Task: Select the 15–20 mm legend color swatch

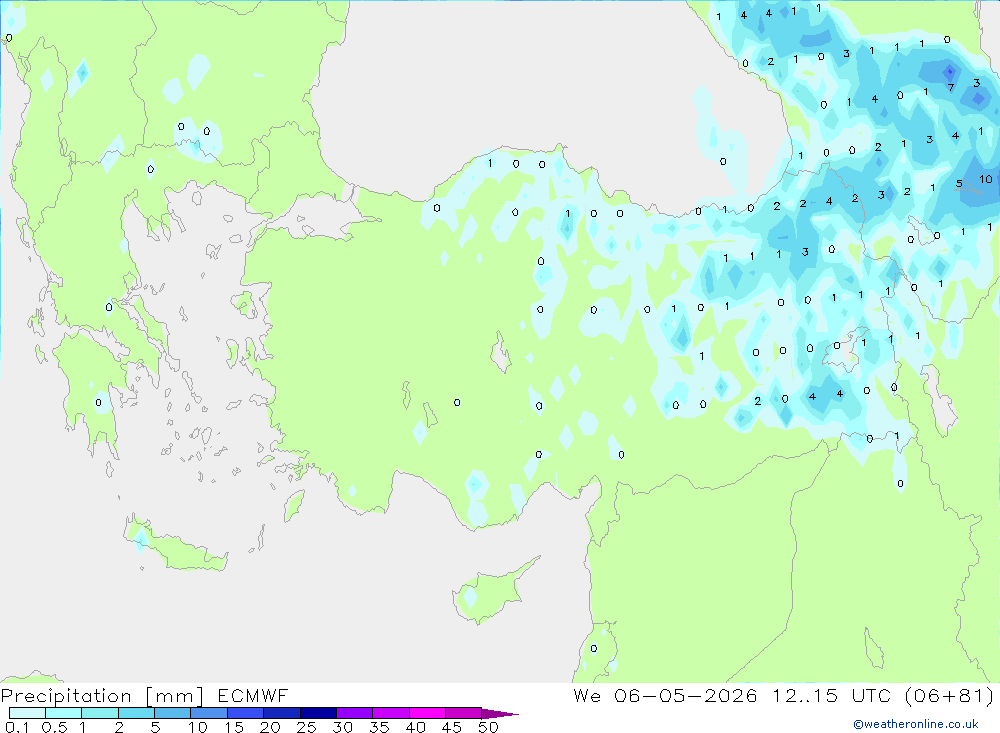Action: [x=245, y=713]
